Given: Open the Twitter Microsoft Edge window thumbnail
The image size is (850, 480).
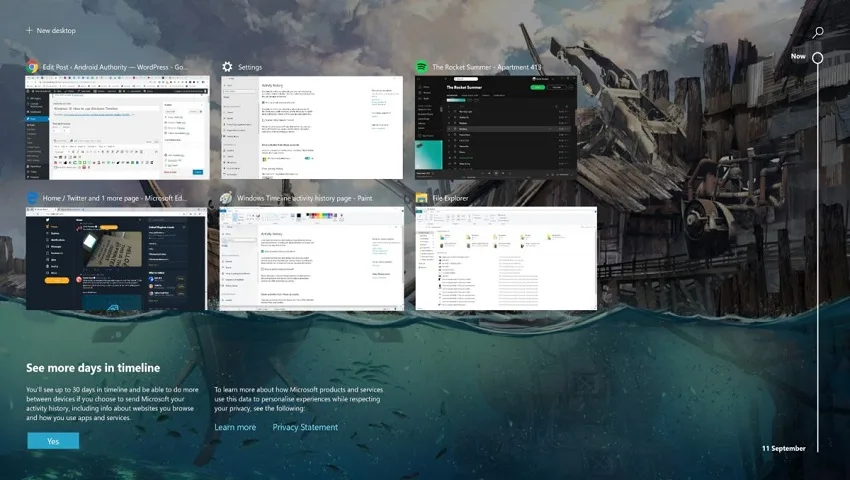Looking at the screenshot, I should [116, 258].
